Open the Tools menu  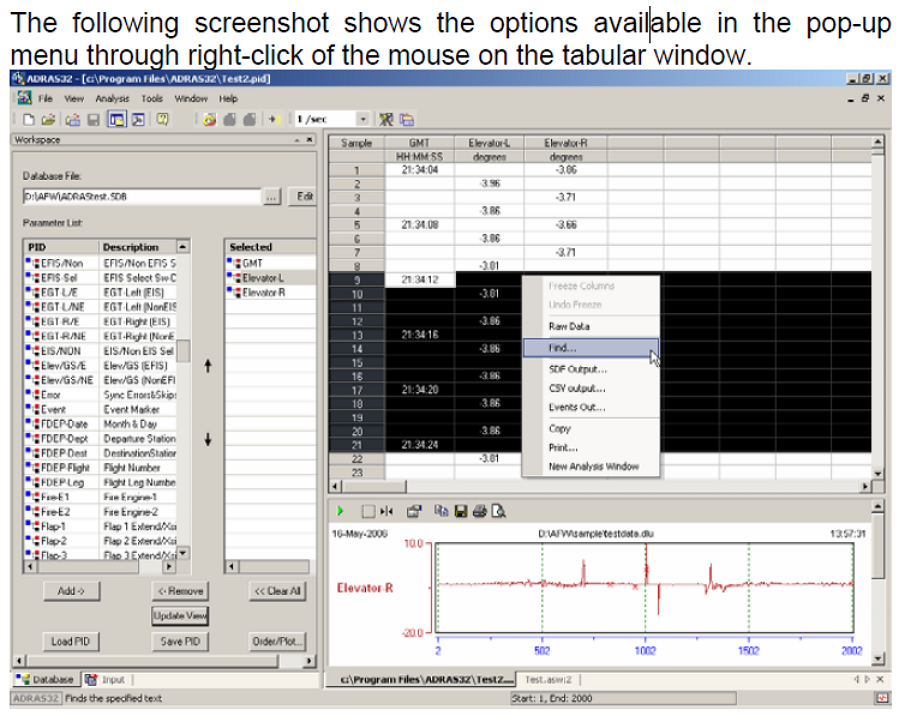coord(152,99)
